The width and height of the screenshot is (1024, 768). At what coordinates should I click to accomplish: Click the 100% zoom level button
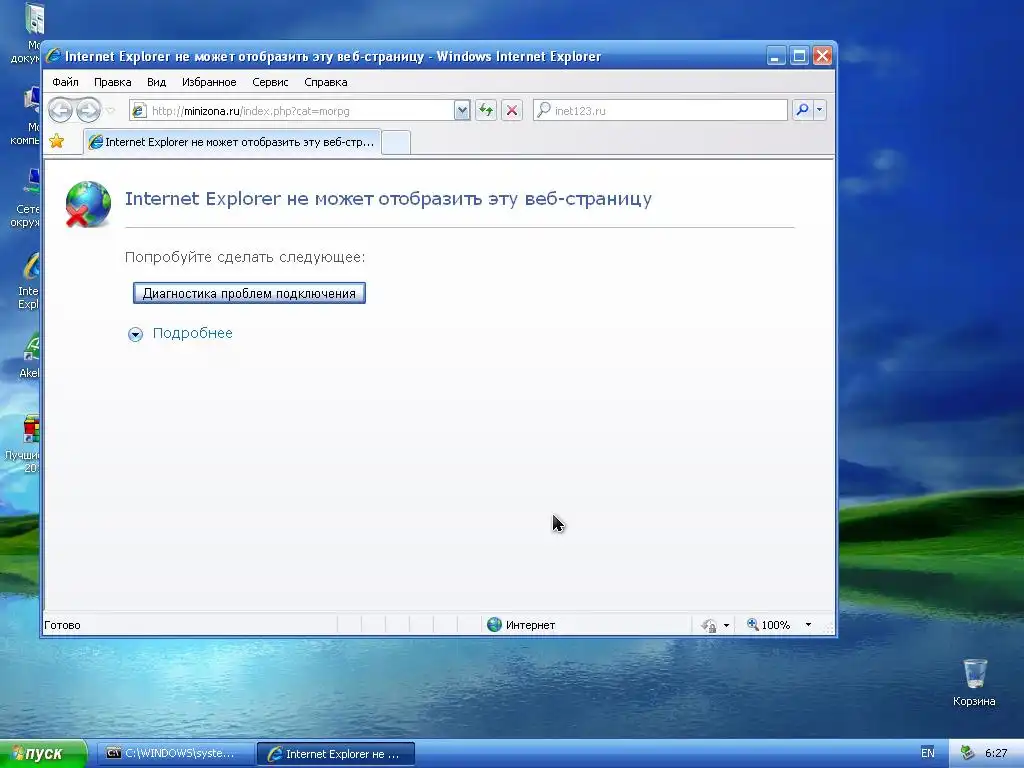[769, 625]
